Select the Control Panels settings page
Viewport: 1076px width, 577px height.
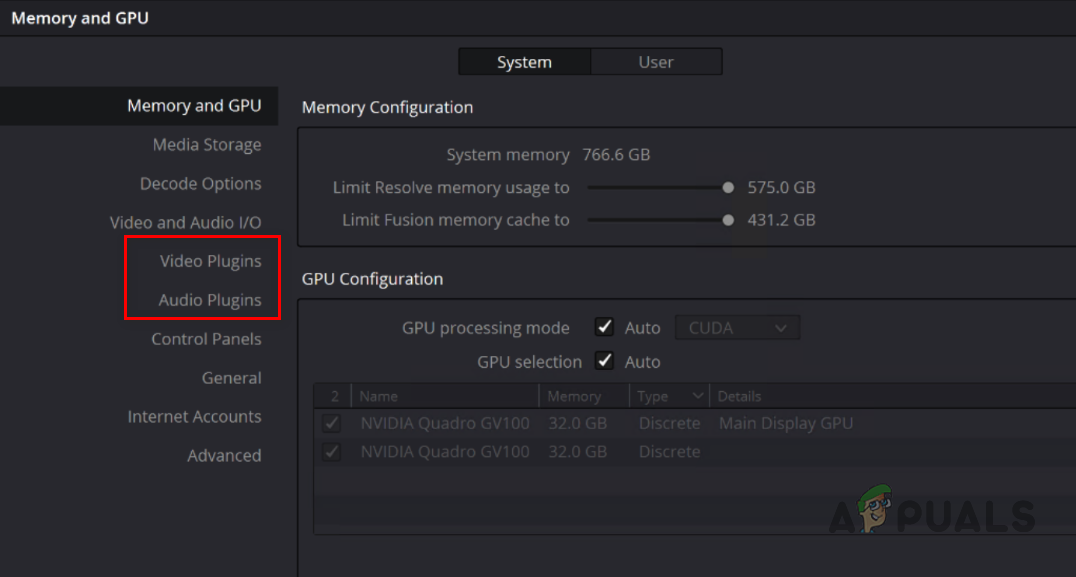(x=205, y=338)
